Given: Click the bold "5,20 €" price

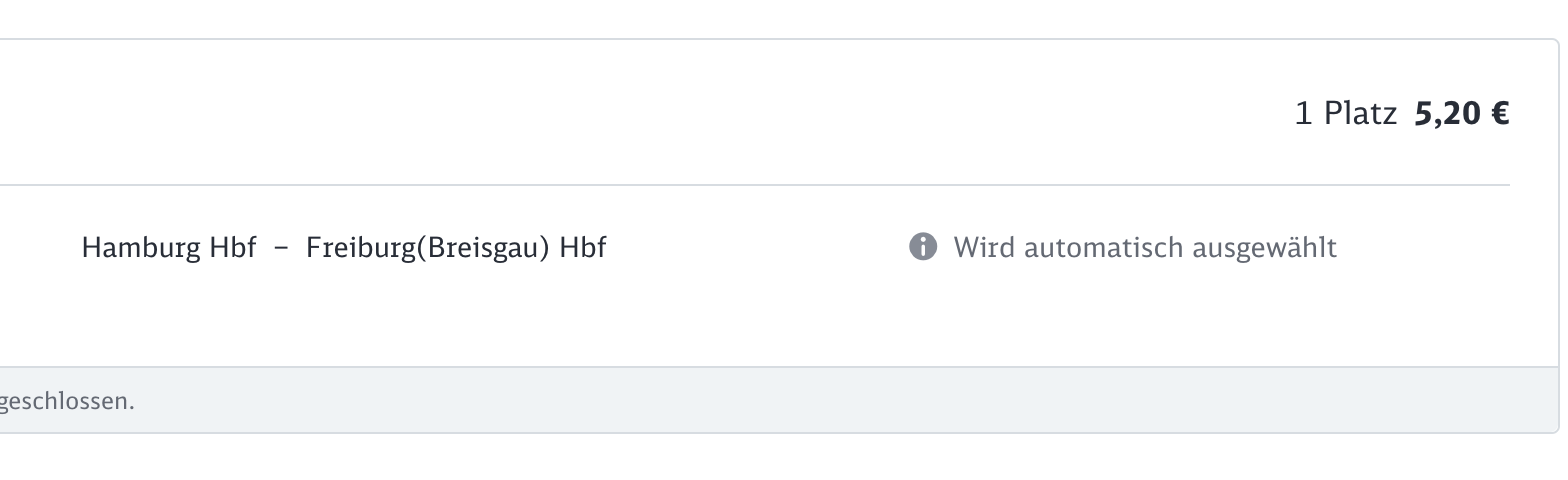Looking at the screenshot, I should pyautogui.click(x=1461, y=114).
